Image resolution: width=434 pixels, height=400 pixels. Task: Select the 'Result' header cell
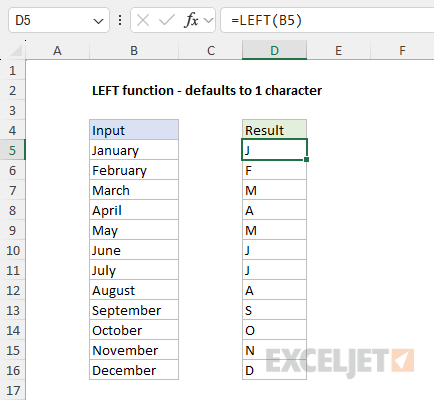(x=274, y=130)
